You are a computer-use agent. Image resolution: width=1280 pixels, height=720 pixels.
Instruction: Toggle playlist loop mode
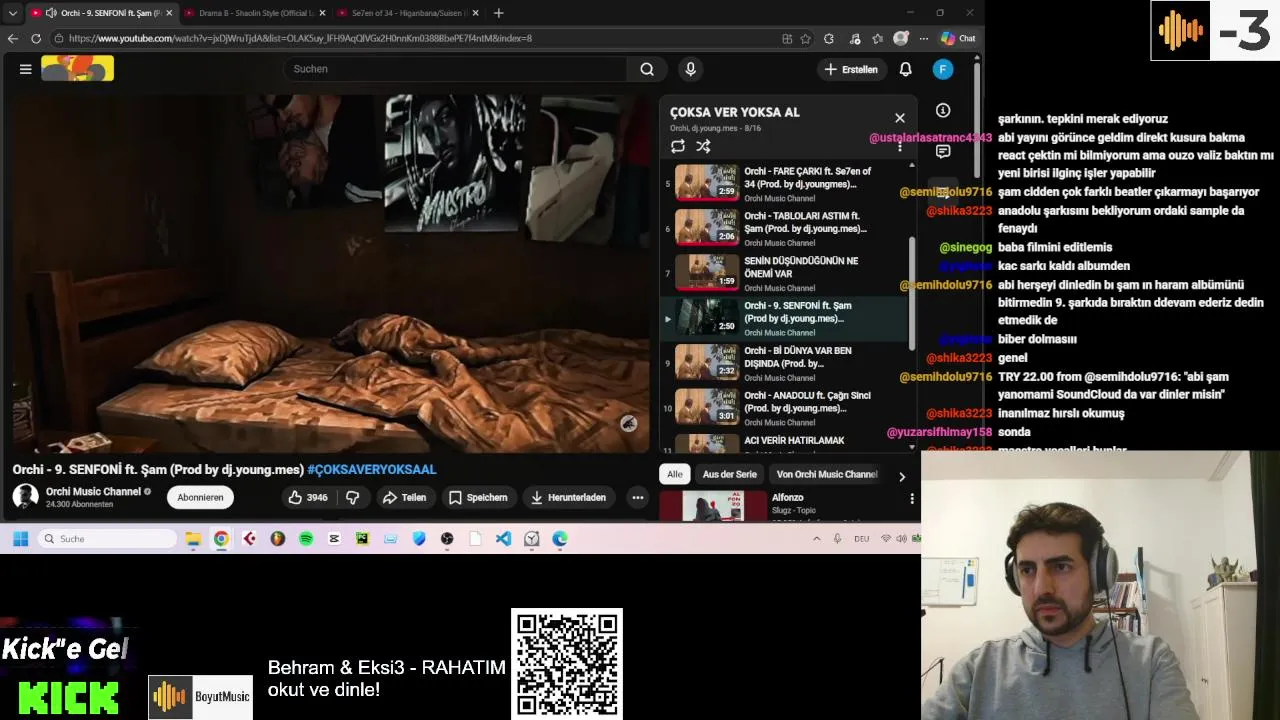(x=678, y=146)
